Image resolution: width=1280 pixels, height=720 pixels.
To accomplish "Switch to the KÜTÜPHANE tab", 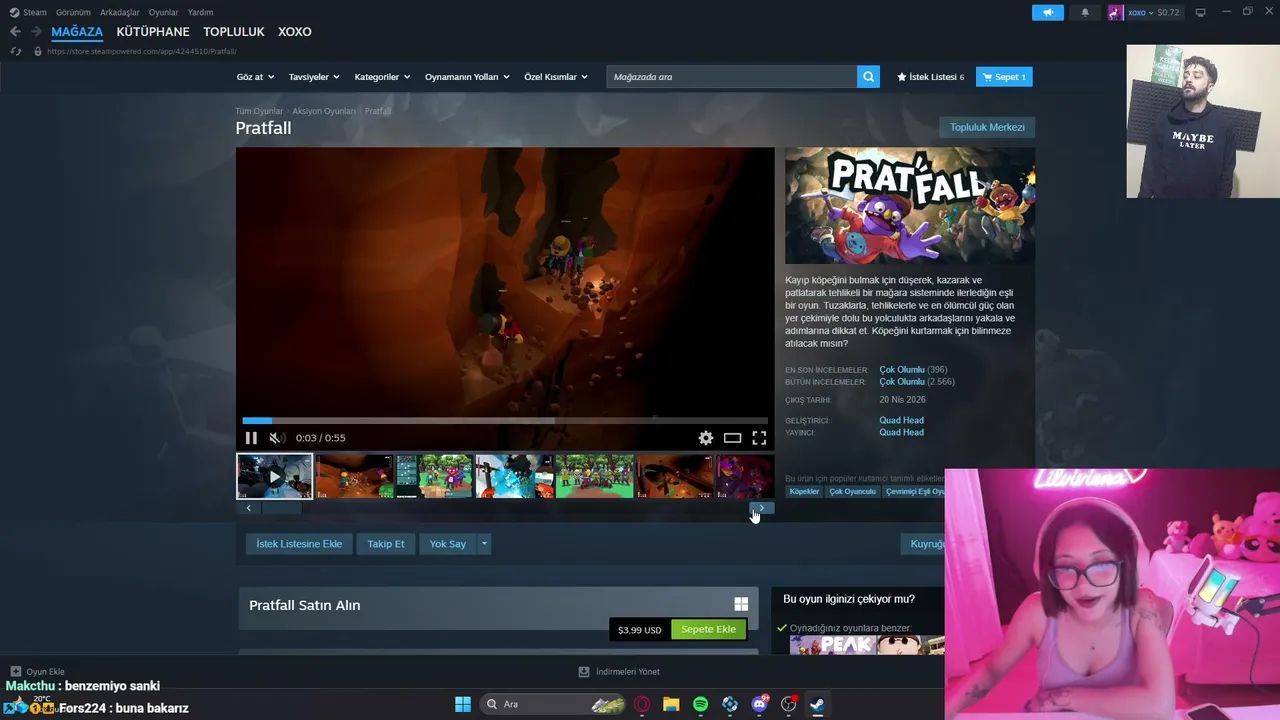I will tap(153, 32).
